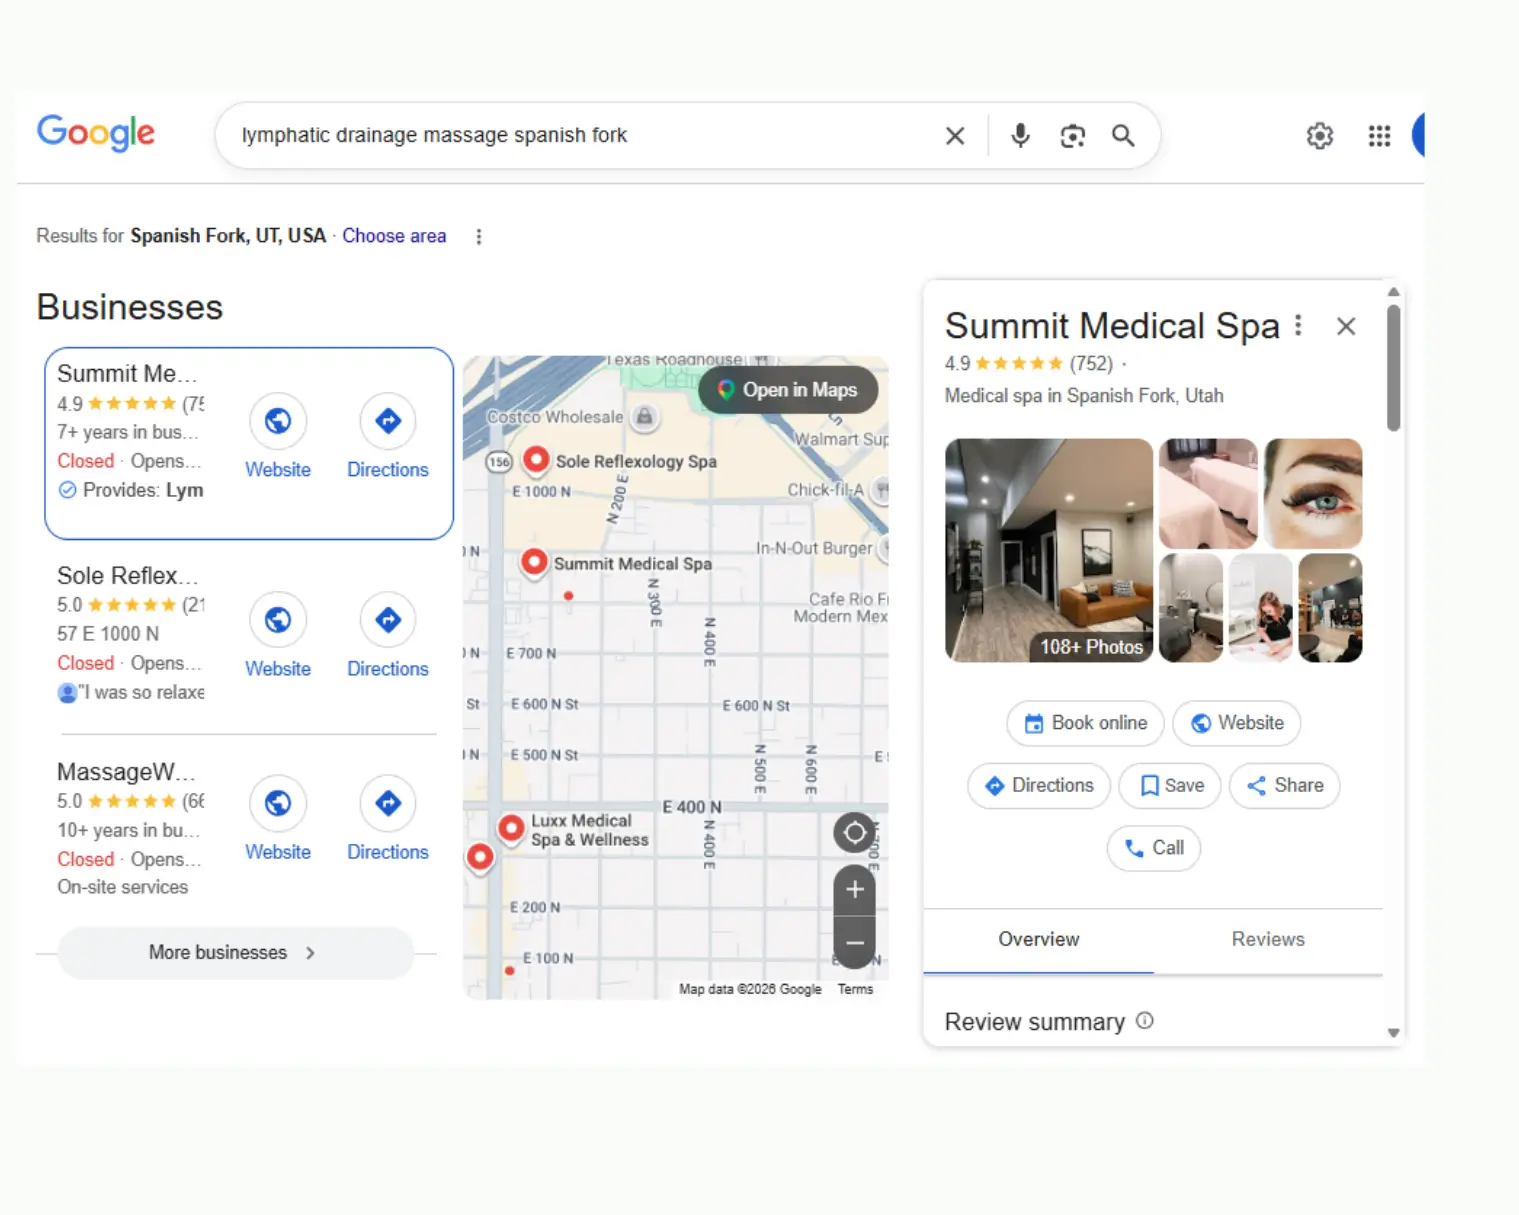Open quick settings gear
Screen dimensions: 1519x1215
pos(1319,135)
